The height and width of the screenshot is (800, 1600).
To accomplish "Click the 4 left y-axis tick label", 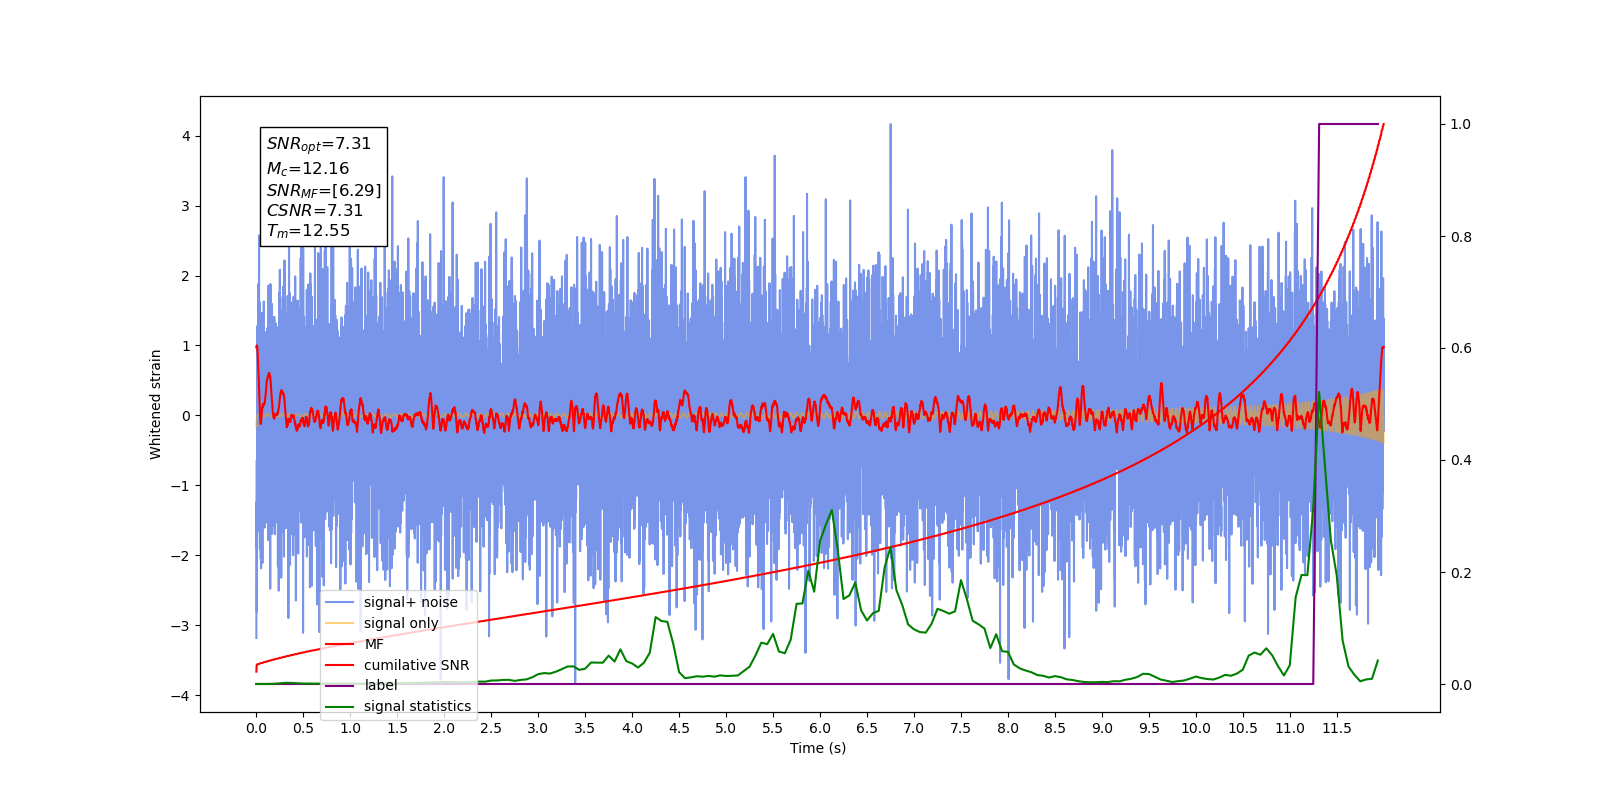I will point(186,136).
